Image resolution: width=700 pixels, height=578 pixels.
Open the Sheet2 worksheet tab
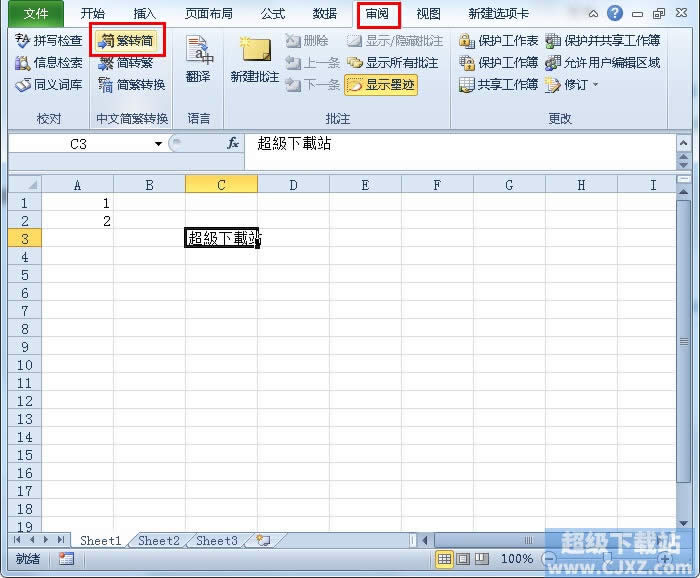coord(159,541)
